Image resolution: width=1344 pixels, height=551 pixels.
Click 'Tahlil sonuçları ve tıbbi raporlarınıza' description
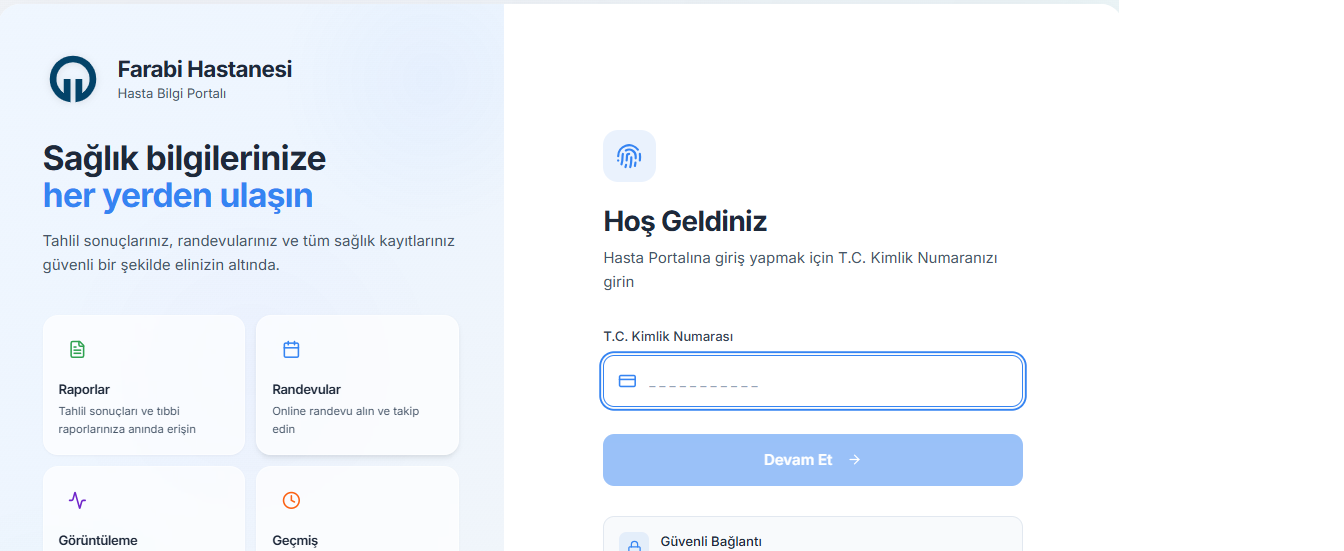pos(127,420)
